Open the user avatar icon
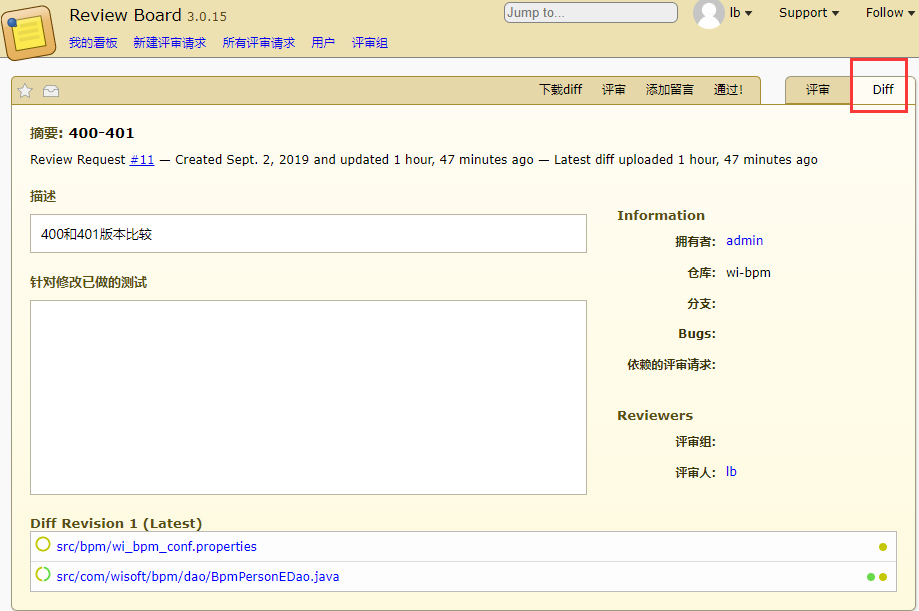This screenshot has width=919, height=611. (x=709, y=13)
